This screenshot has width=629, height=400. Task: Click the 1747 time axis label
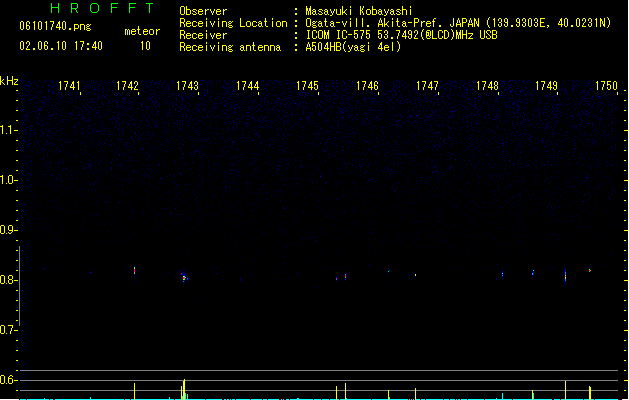tap(427, 86)
